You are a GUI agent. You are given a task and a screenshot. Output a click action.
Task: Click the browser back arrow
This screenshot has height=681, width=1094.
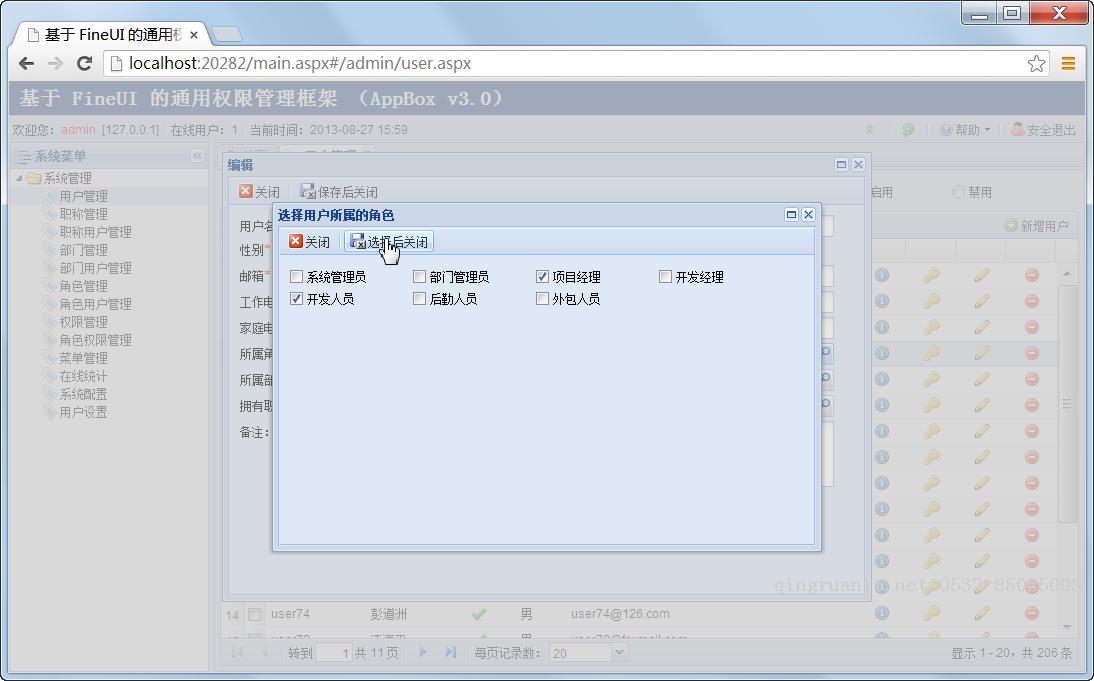tap(27, 63)
